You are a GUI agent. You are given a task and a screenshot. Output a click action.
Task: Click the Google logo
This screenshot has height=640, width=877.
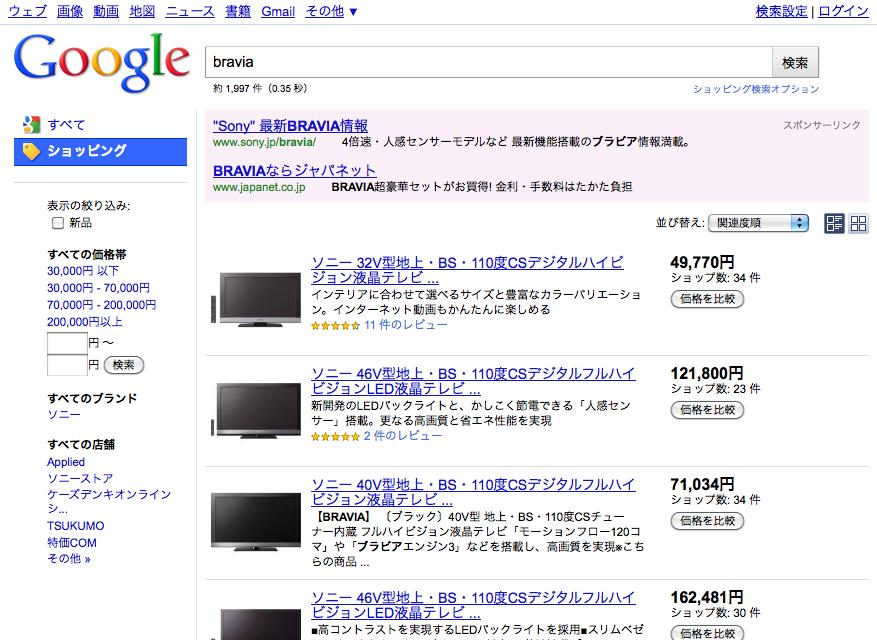click(101, 60)
